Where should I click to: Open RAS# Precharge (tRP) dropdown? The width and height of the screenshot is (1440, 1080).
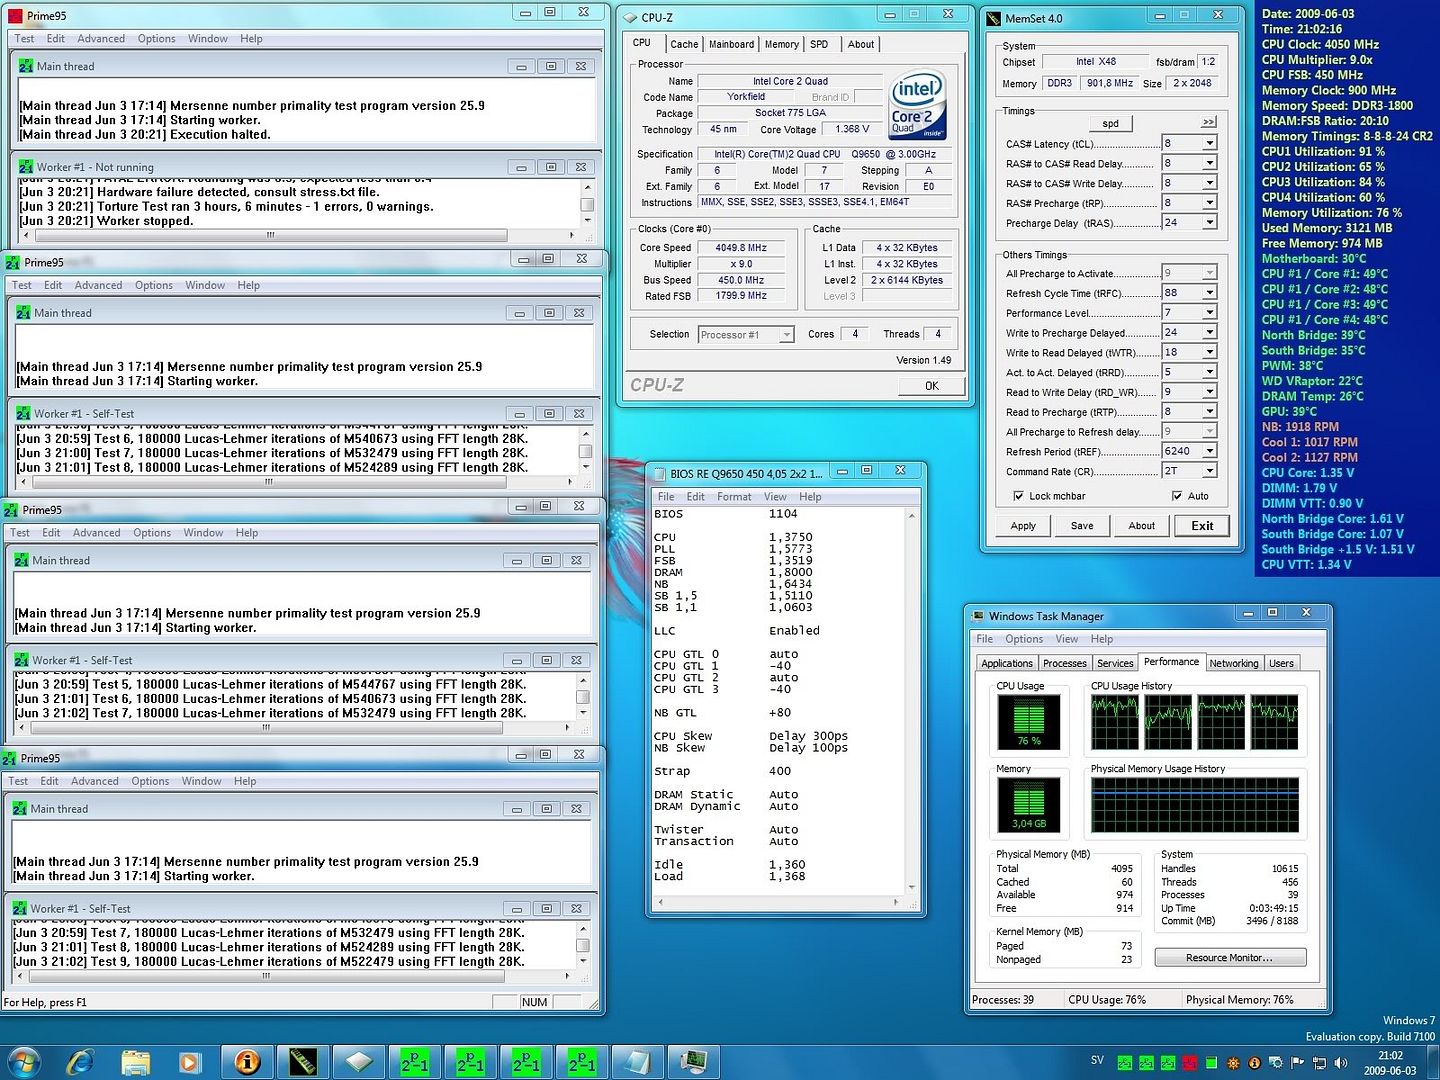1210,203
